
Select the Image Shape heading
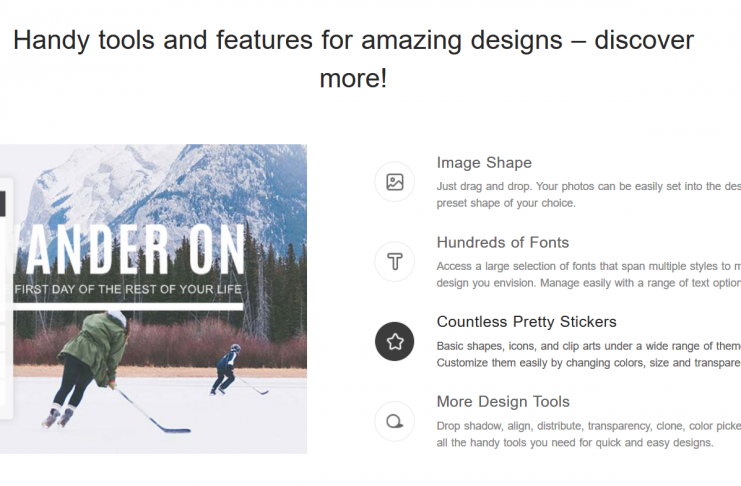tap(484, 163)
